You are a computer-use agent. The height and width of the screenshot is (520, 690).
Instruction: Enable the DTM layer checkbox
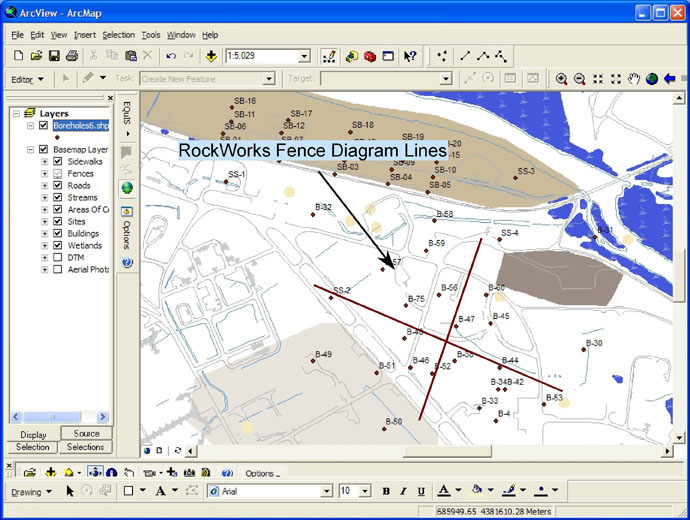pyautogui.click(x=58, y=257)
